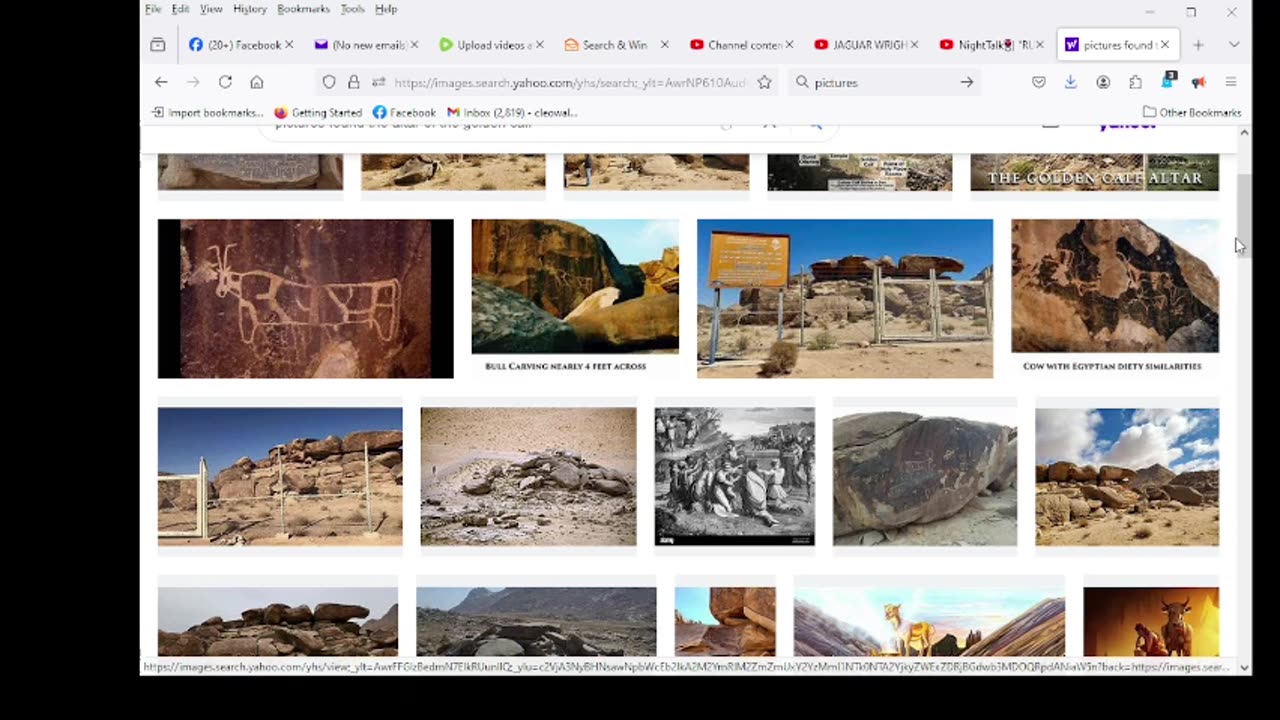Image resolution: width=1280 pixels, height=720 pixels.
Task: Open the golden calf illustration thumbnail
Action: coord(929,622)
